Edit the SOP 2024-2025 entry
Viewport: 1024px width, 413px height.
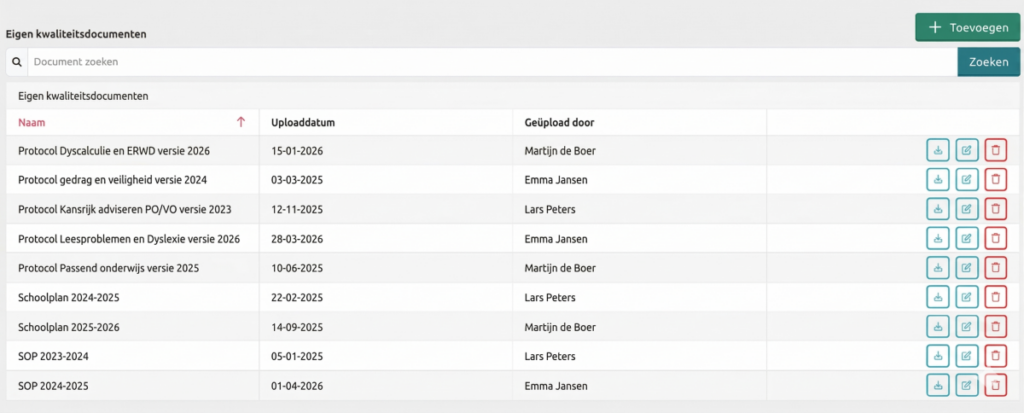pos(967,386)
